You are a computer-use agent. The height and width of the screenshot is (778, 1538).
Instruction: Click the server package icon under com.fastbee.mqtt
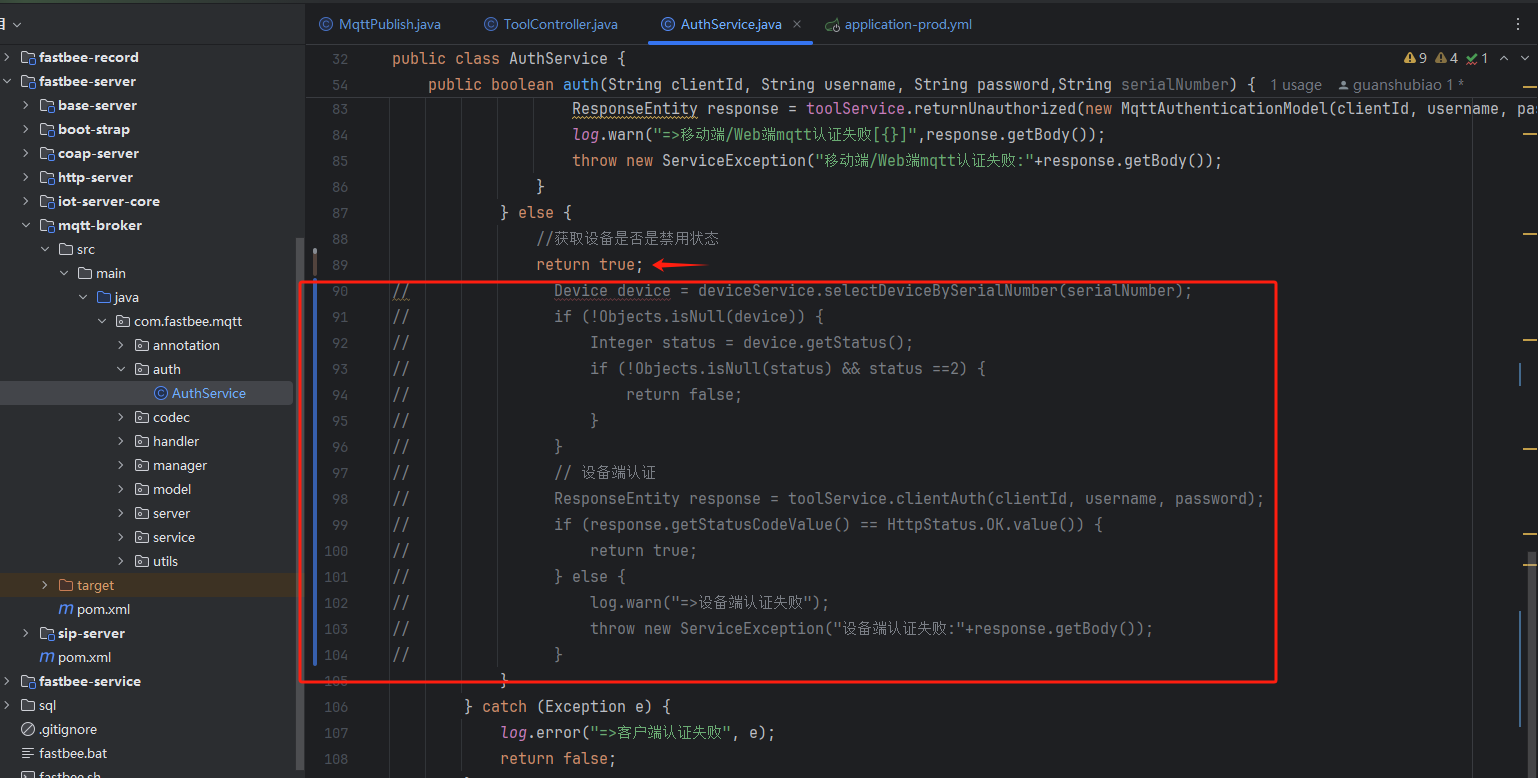pos(141,513)
